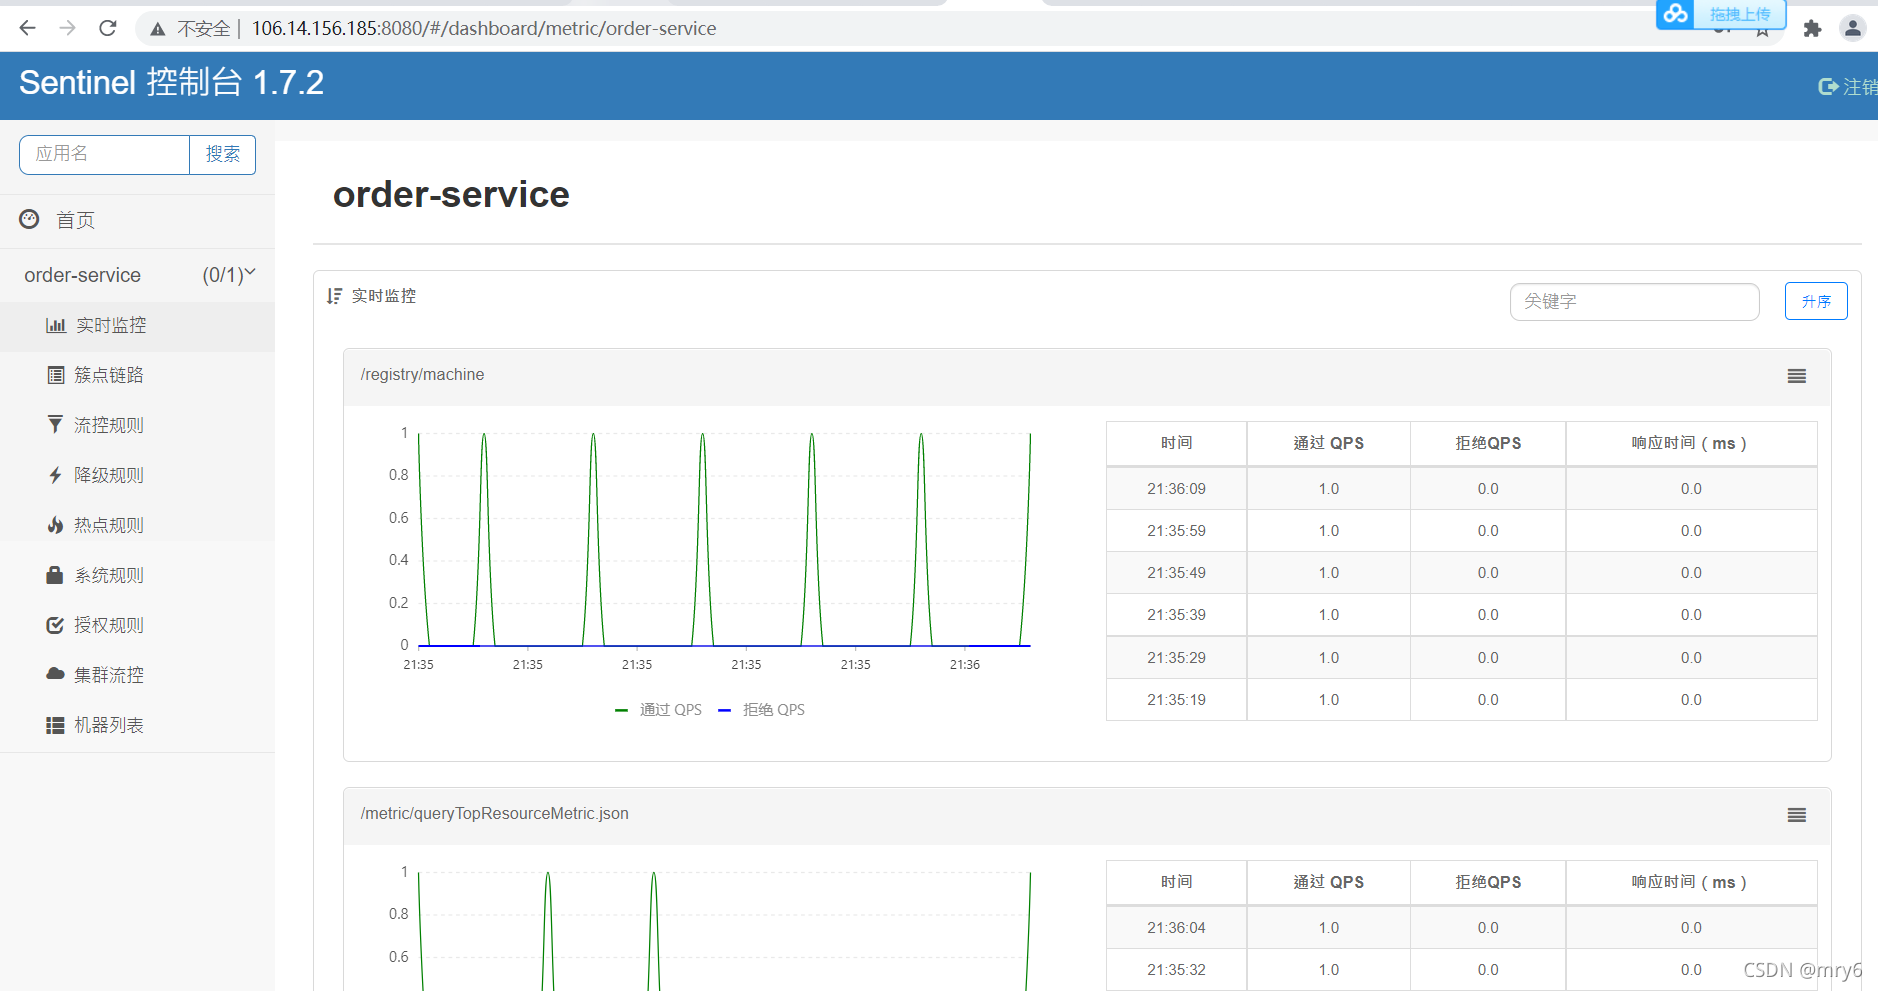Focus the 关键字 filter field
This screenshot has width=1878, height=991.
pyautogui.click(x=1634, y=301)
